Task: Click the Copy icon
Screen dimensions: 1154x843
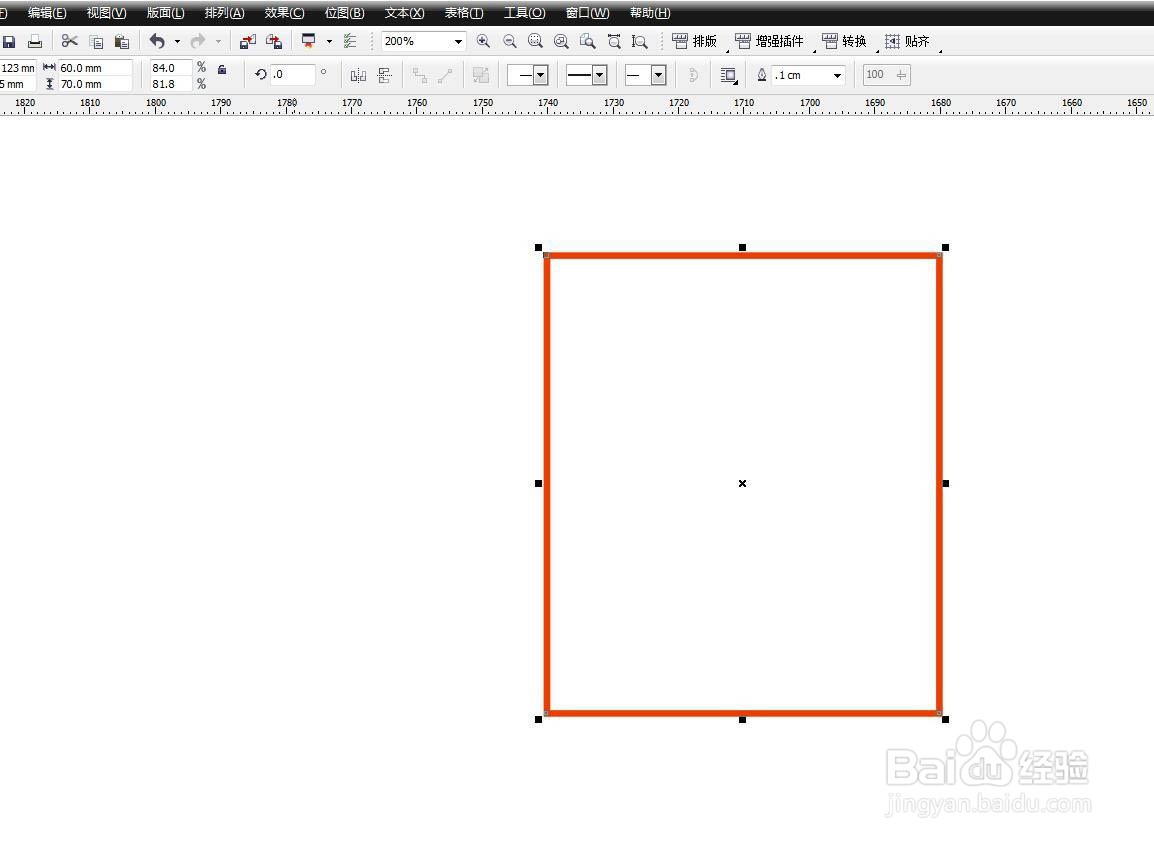Action: (96, 42)
